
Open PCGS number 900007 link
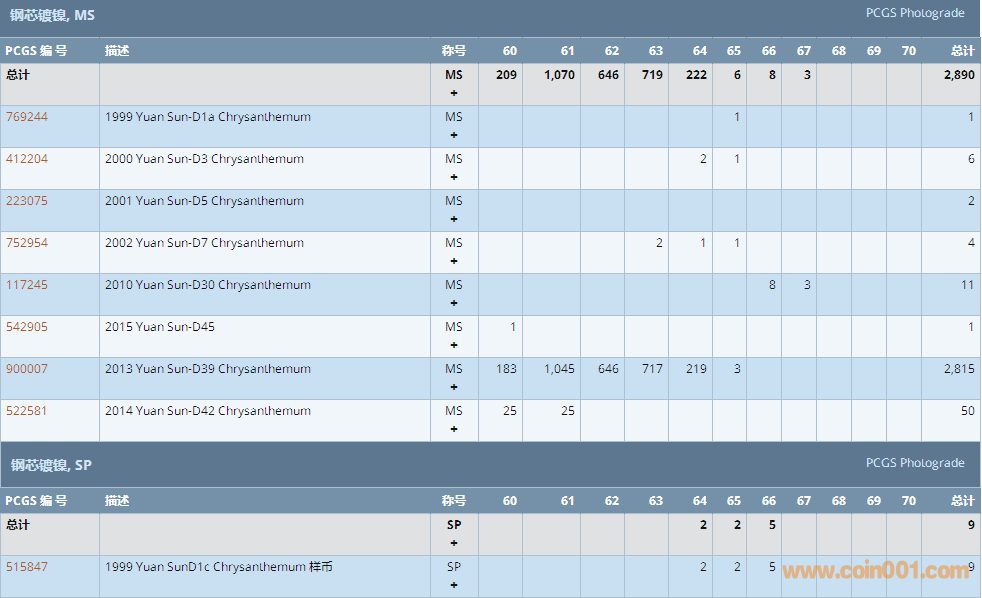pyautogui.click(x=27, y=369)
